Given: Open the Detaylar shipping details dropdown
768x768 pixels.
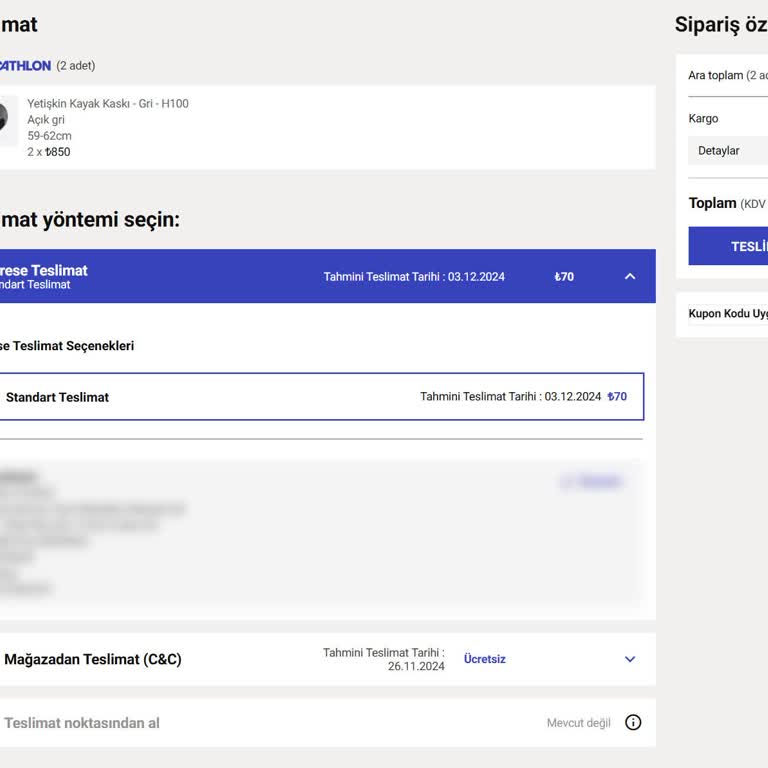Looking at the screenshot, I should 727,151.
